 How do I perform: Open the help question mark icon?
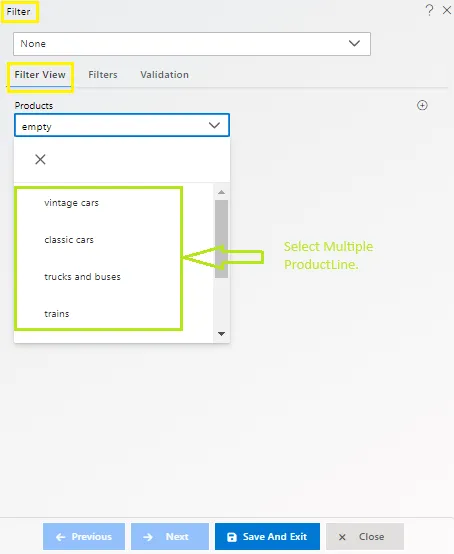pos(429,10)
